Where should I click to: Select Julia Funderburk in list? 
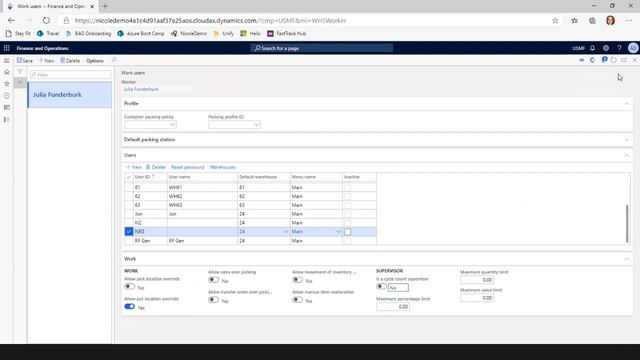[69, 95]
